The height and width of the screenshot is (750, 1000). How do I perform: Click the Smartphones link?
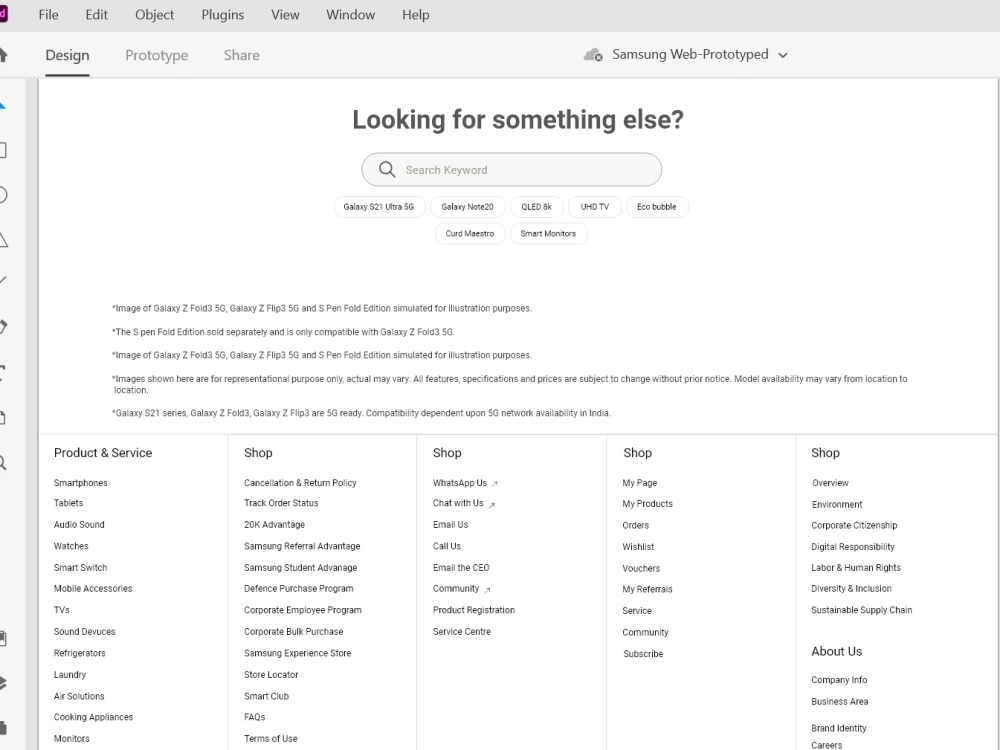80,483
